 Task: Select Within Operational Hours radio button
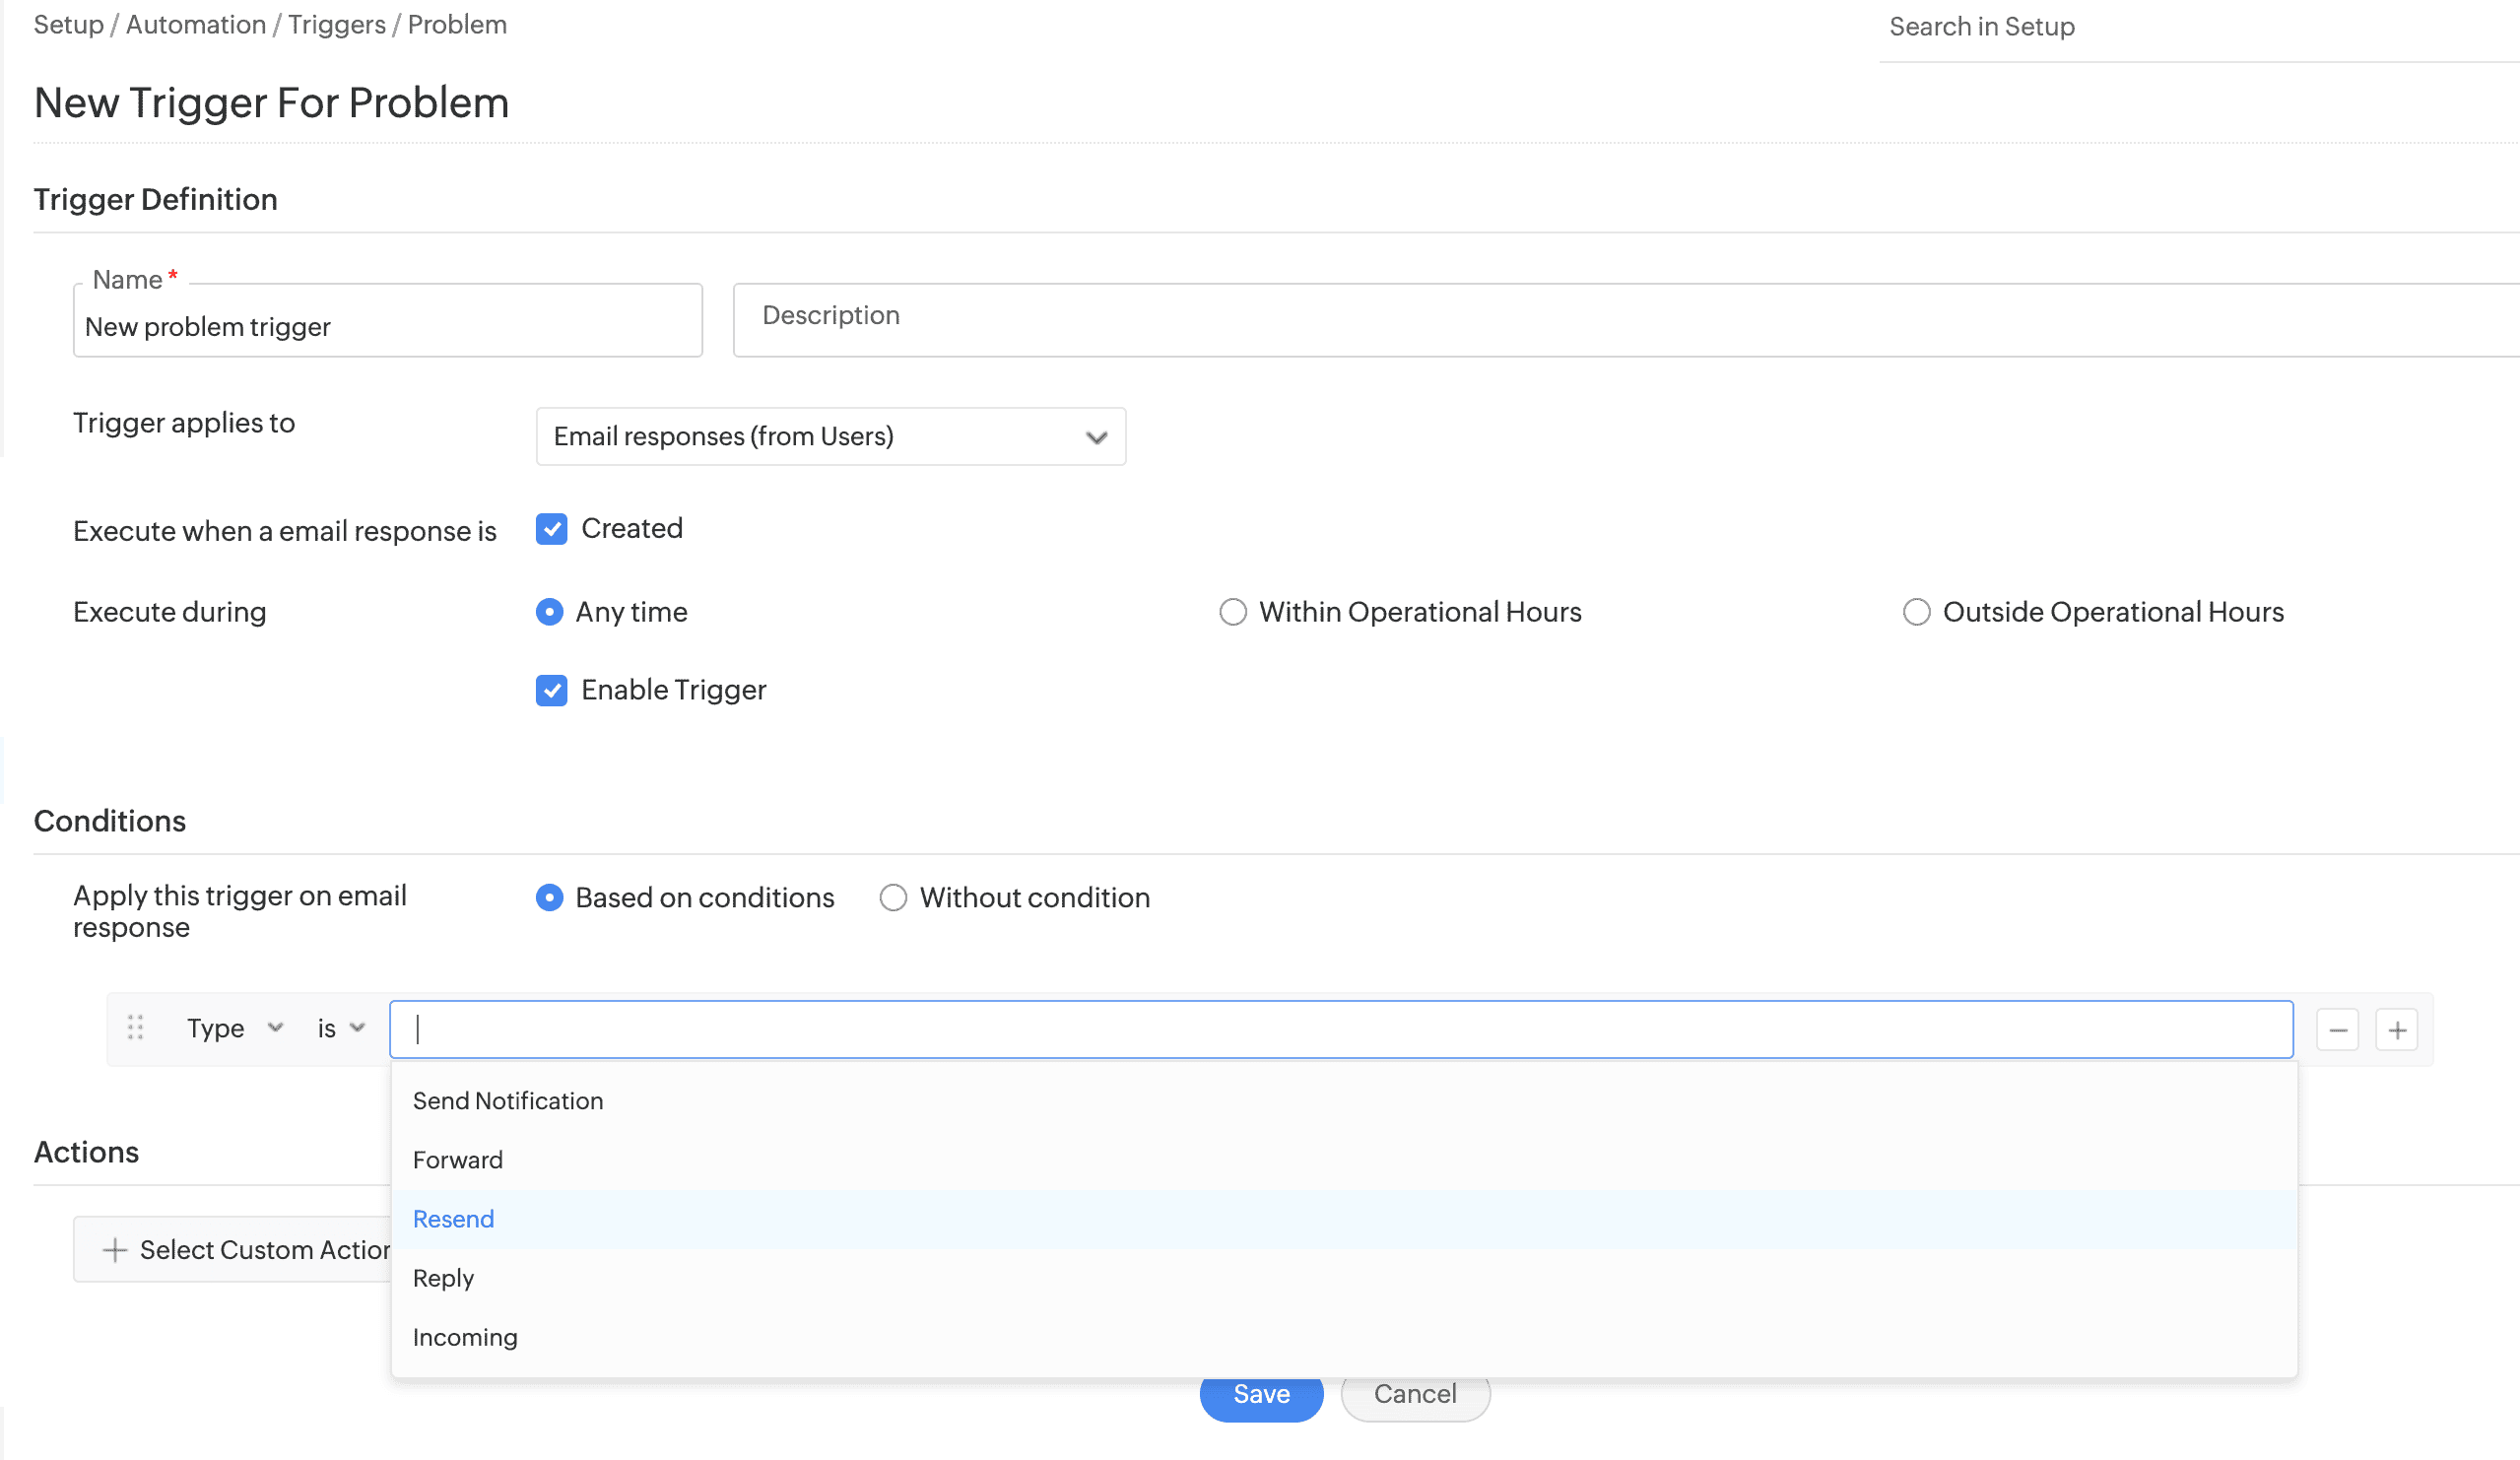pos(1232,612)
